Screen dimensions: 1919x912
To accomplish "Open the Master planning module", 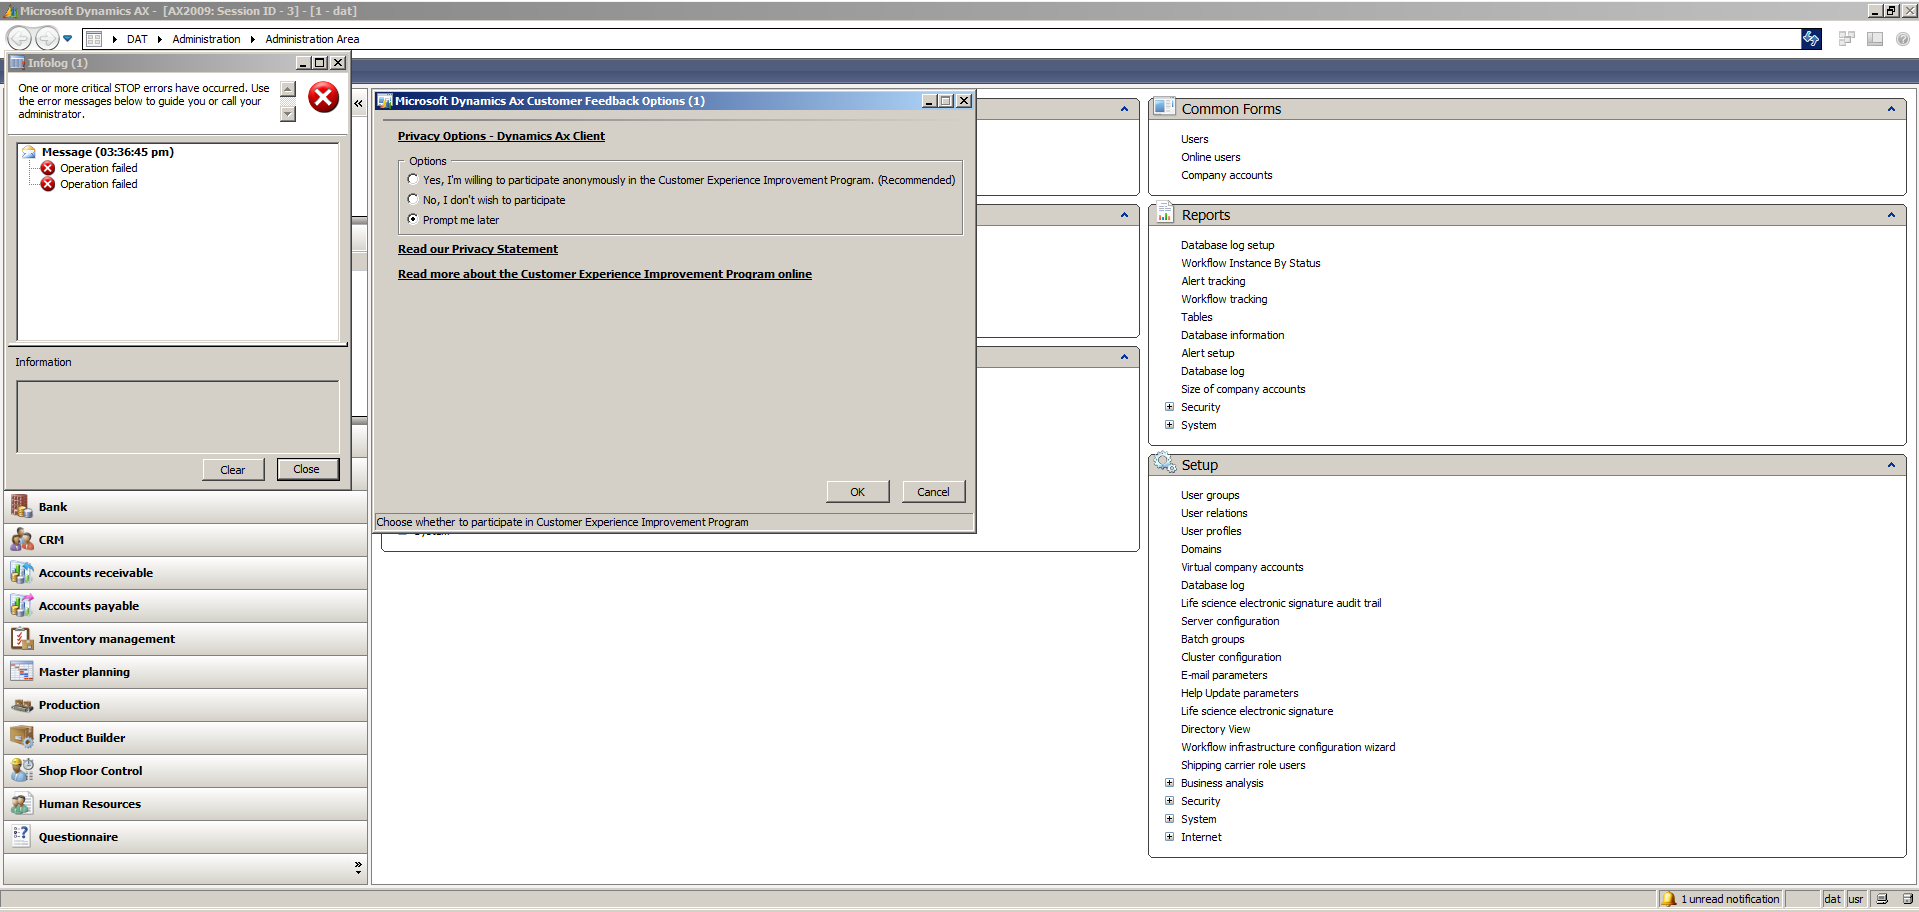I will pyautogui.click(x=186, y=672).
